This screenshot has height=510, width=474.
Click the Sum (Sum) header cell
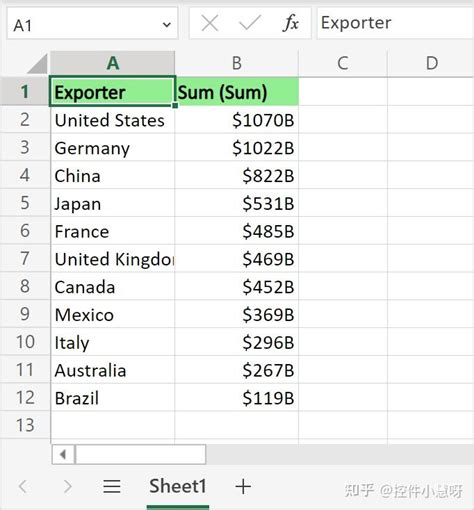(x=237, y=92)
